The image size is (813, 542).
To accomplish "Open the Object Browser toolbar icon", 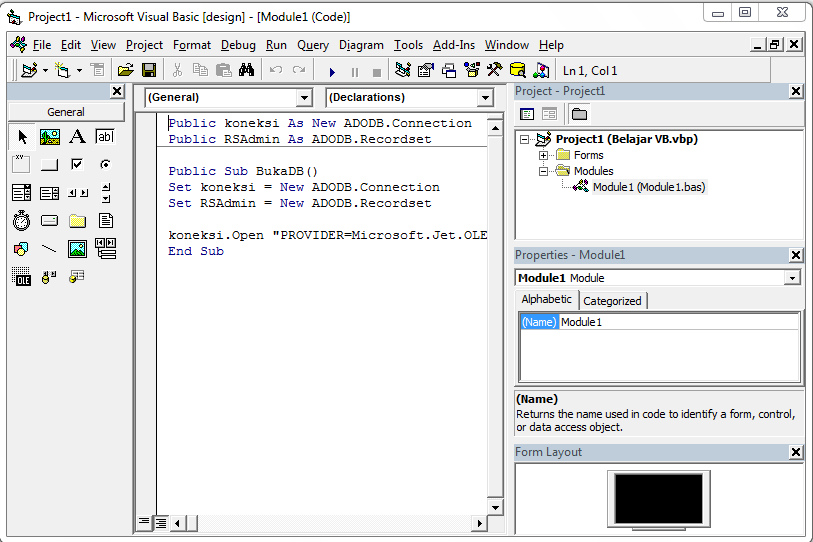I will (x=472, y=70).
